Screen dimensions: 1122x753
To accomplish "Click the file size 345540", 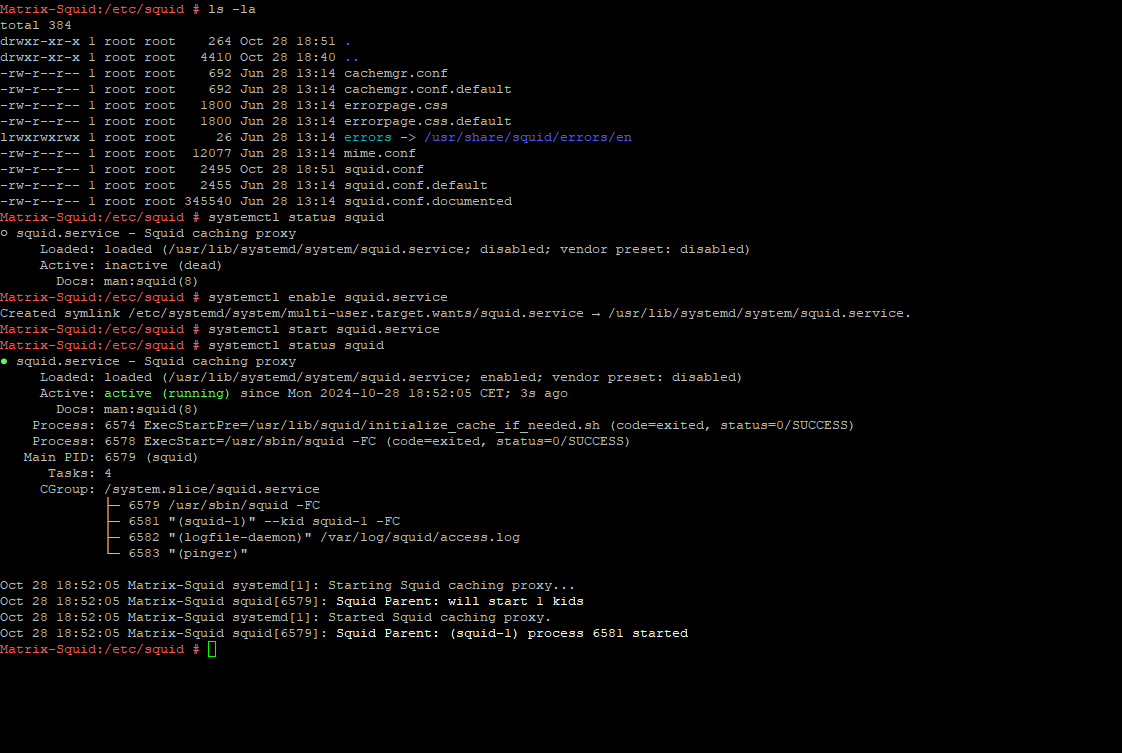I will click(x=208, y=201).
